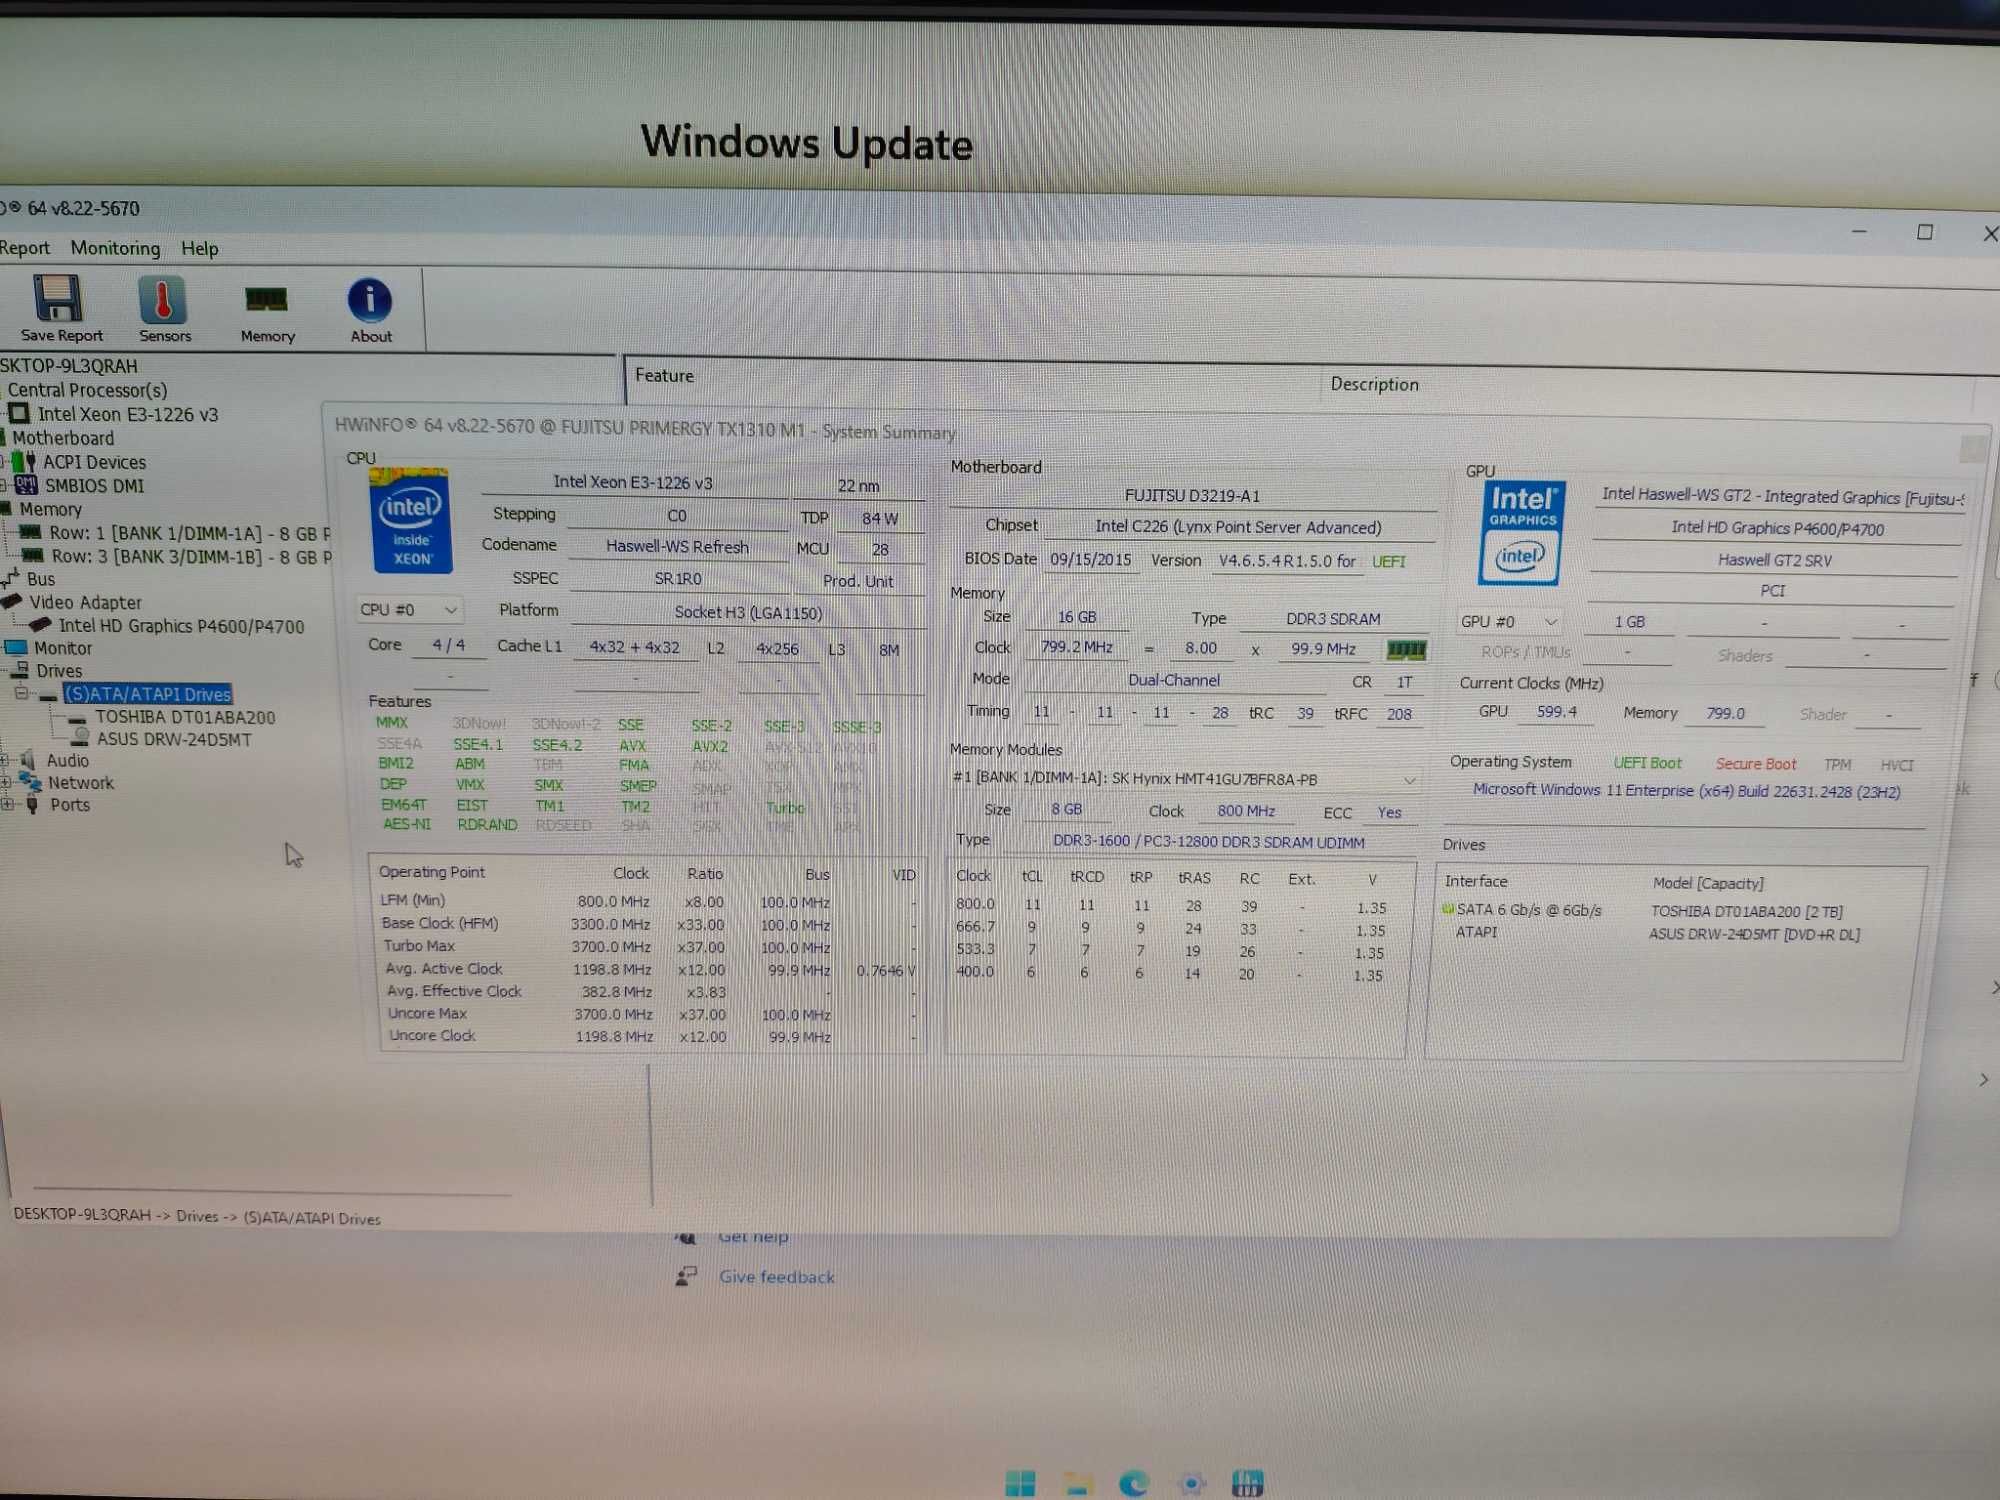The image size is (2000, 1500).
Task: Select ACPI Devices in the tree
Action: pos(94,462)
